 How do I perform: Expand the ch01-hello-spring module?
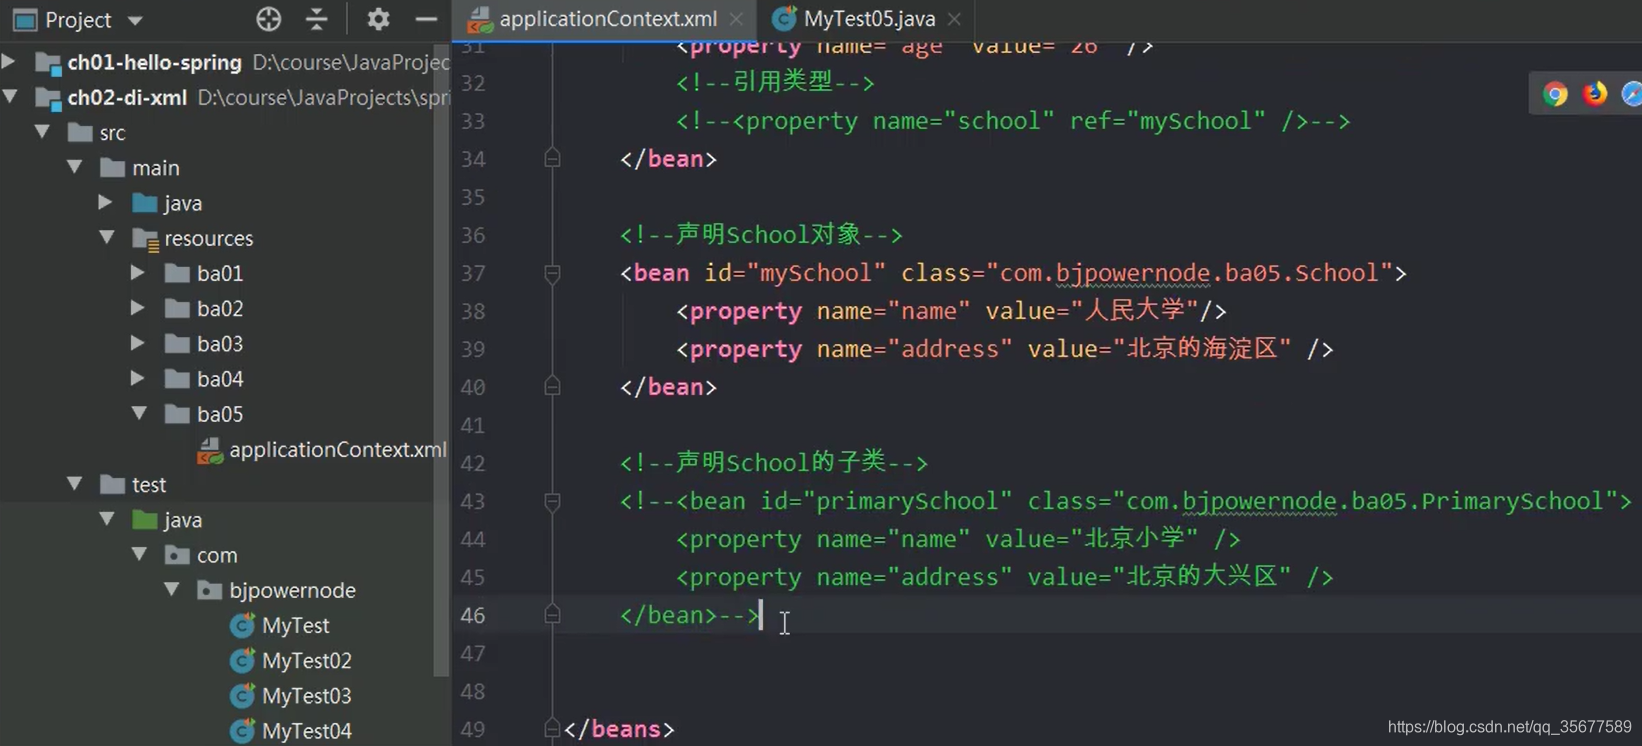click(9, 62)
